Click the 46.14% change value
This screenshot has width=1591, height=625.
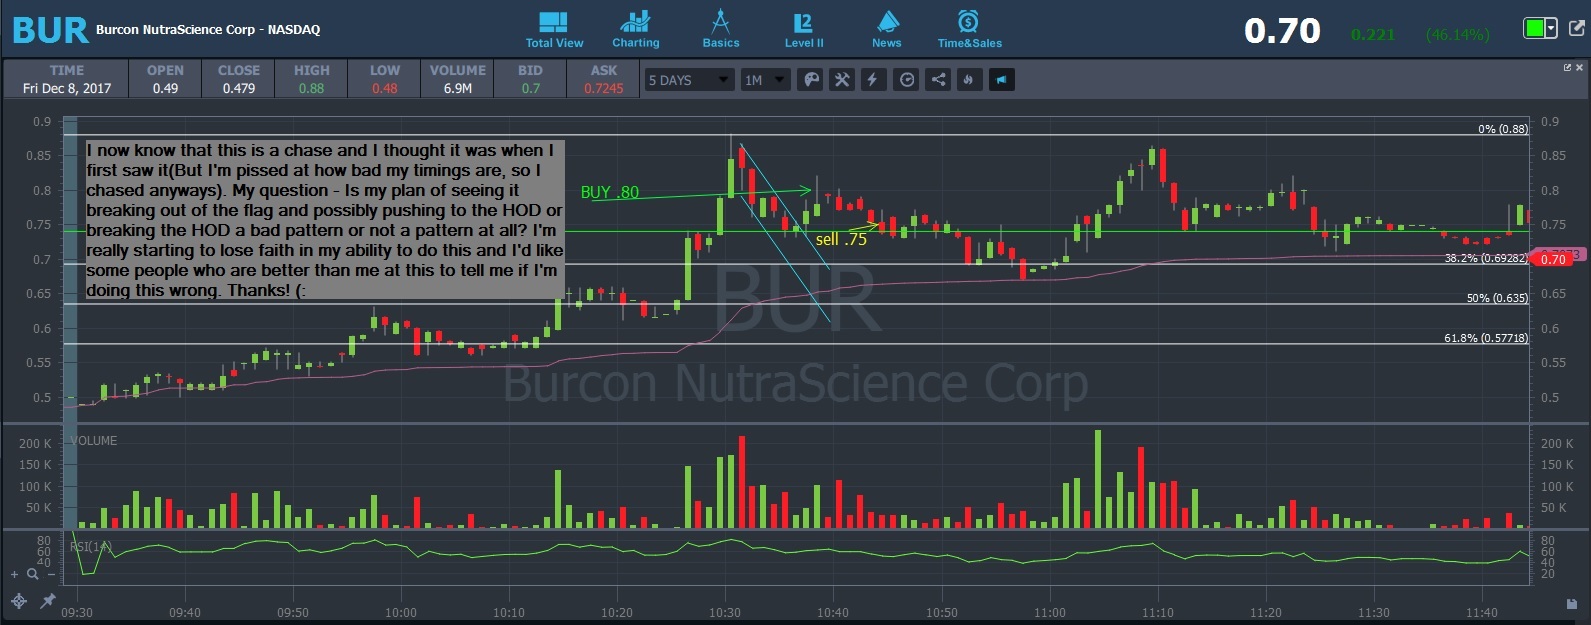pyautogui.click(x=1458, y=34)
